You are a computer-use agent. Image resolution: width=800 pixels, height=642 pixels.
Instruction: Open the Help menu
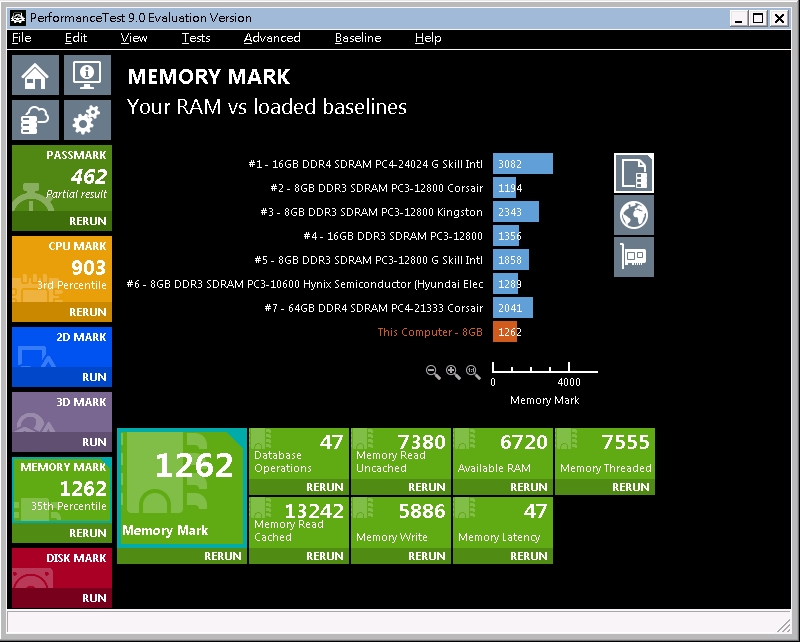coord(428,38)
